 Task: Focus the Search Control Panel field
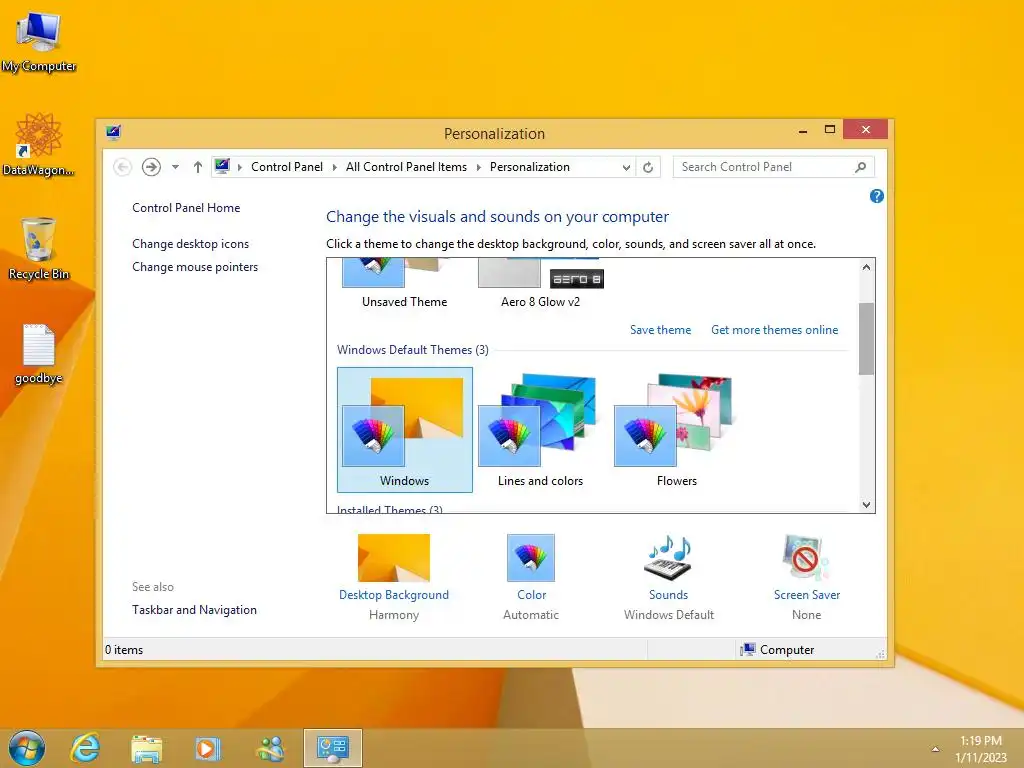pyautogui.click(x=774, y=167)
